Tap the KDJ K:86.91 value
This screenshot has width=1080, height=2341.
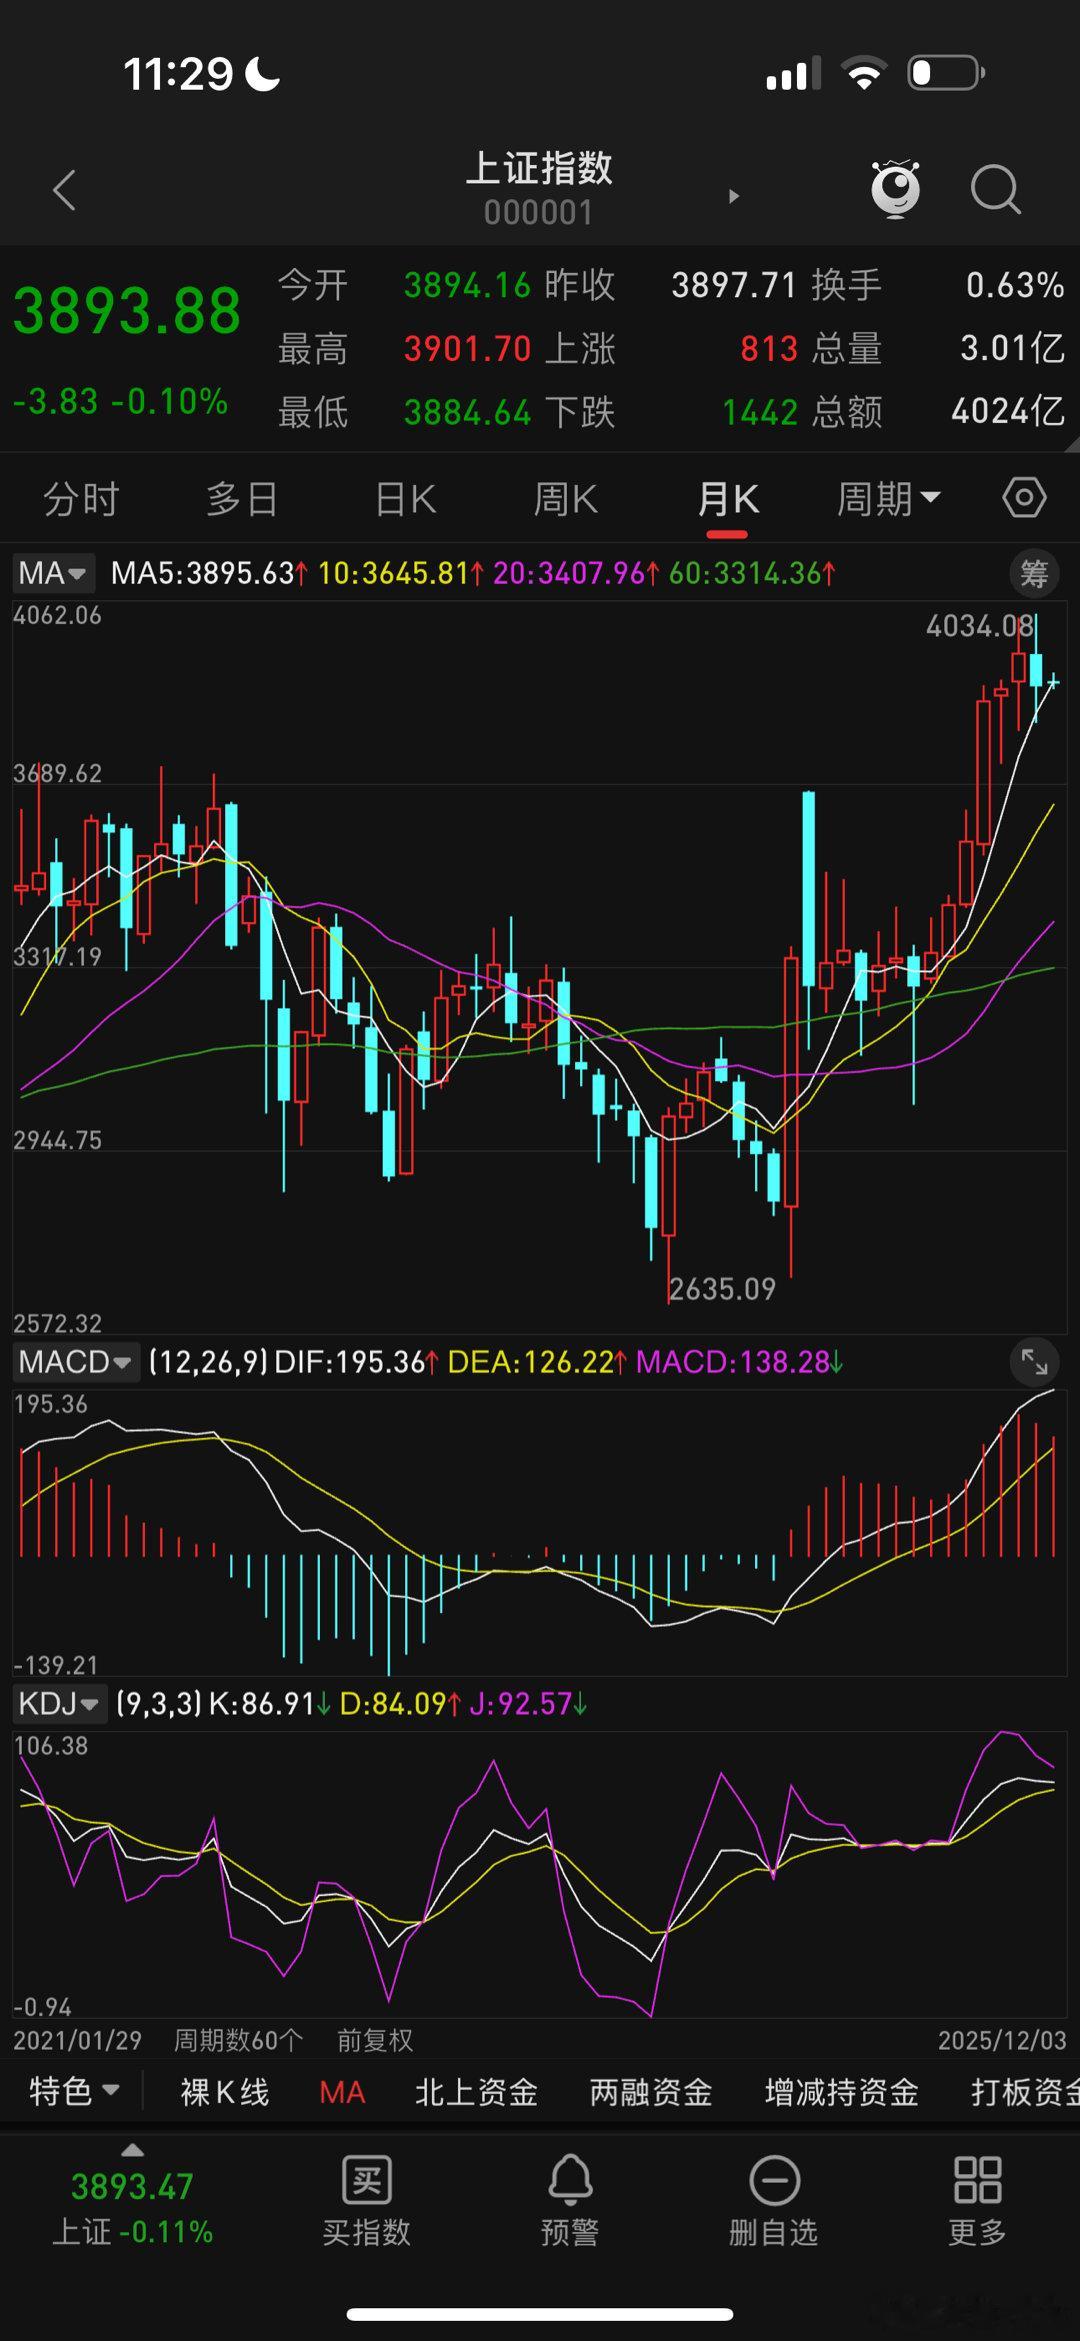(270, 1704)
